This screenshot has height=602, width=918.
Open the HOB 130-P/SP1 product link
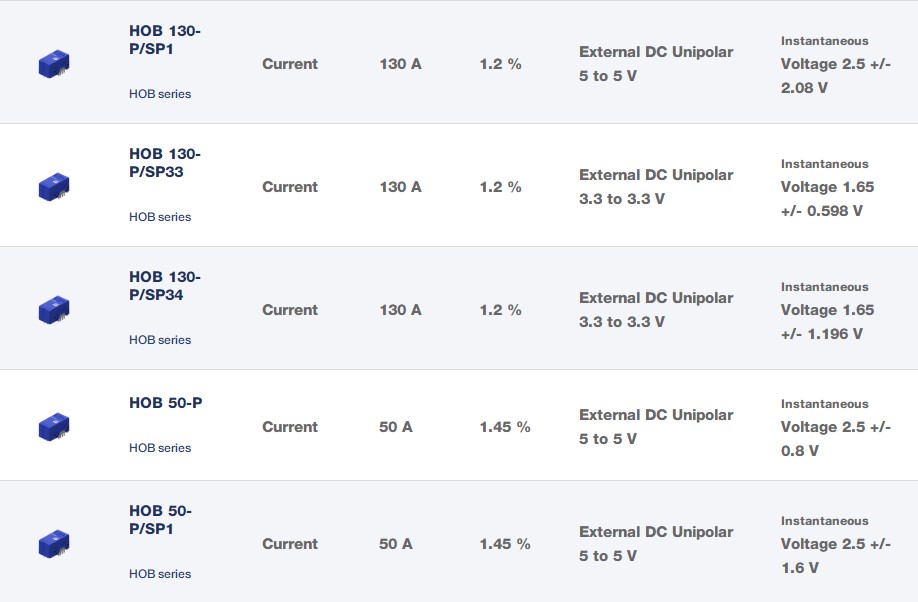coord(165,41)
